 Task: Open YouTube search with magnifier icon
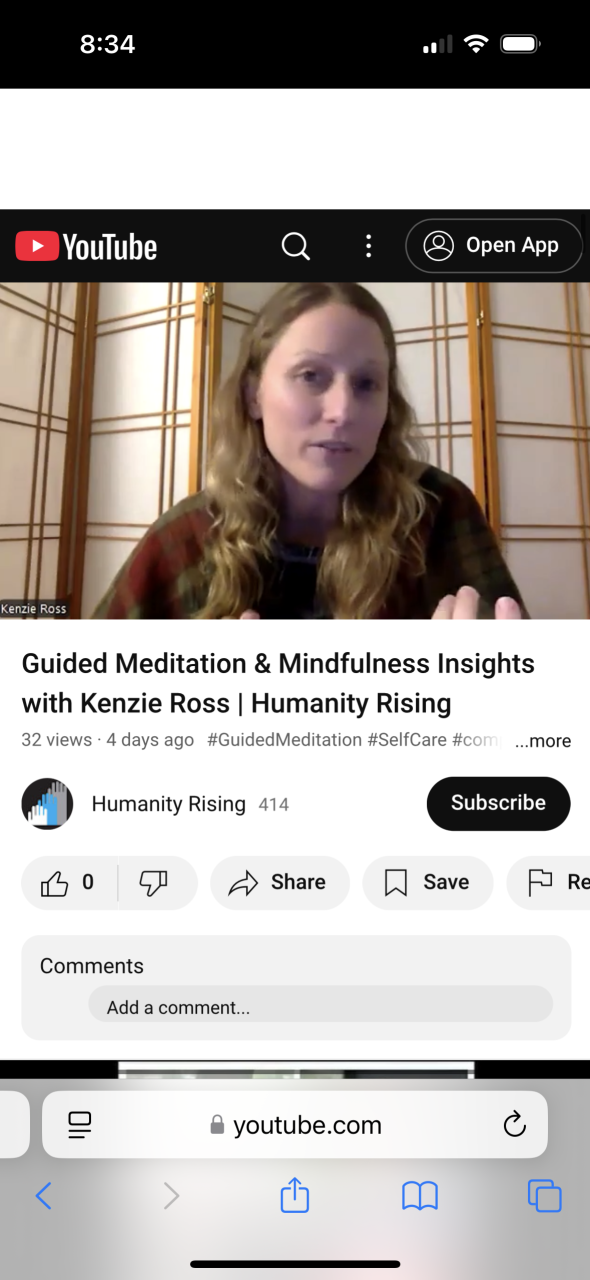(295, 246)
